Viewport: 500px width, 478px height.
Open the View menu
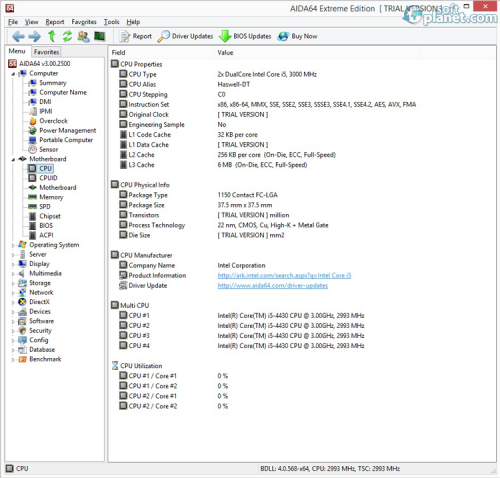pos(31,22)
